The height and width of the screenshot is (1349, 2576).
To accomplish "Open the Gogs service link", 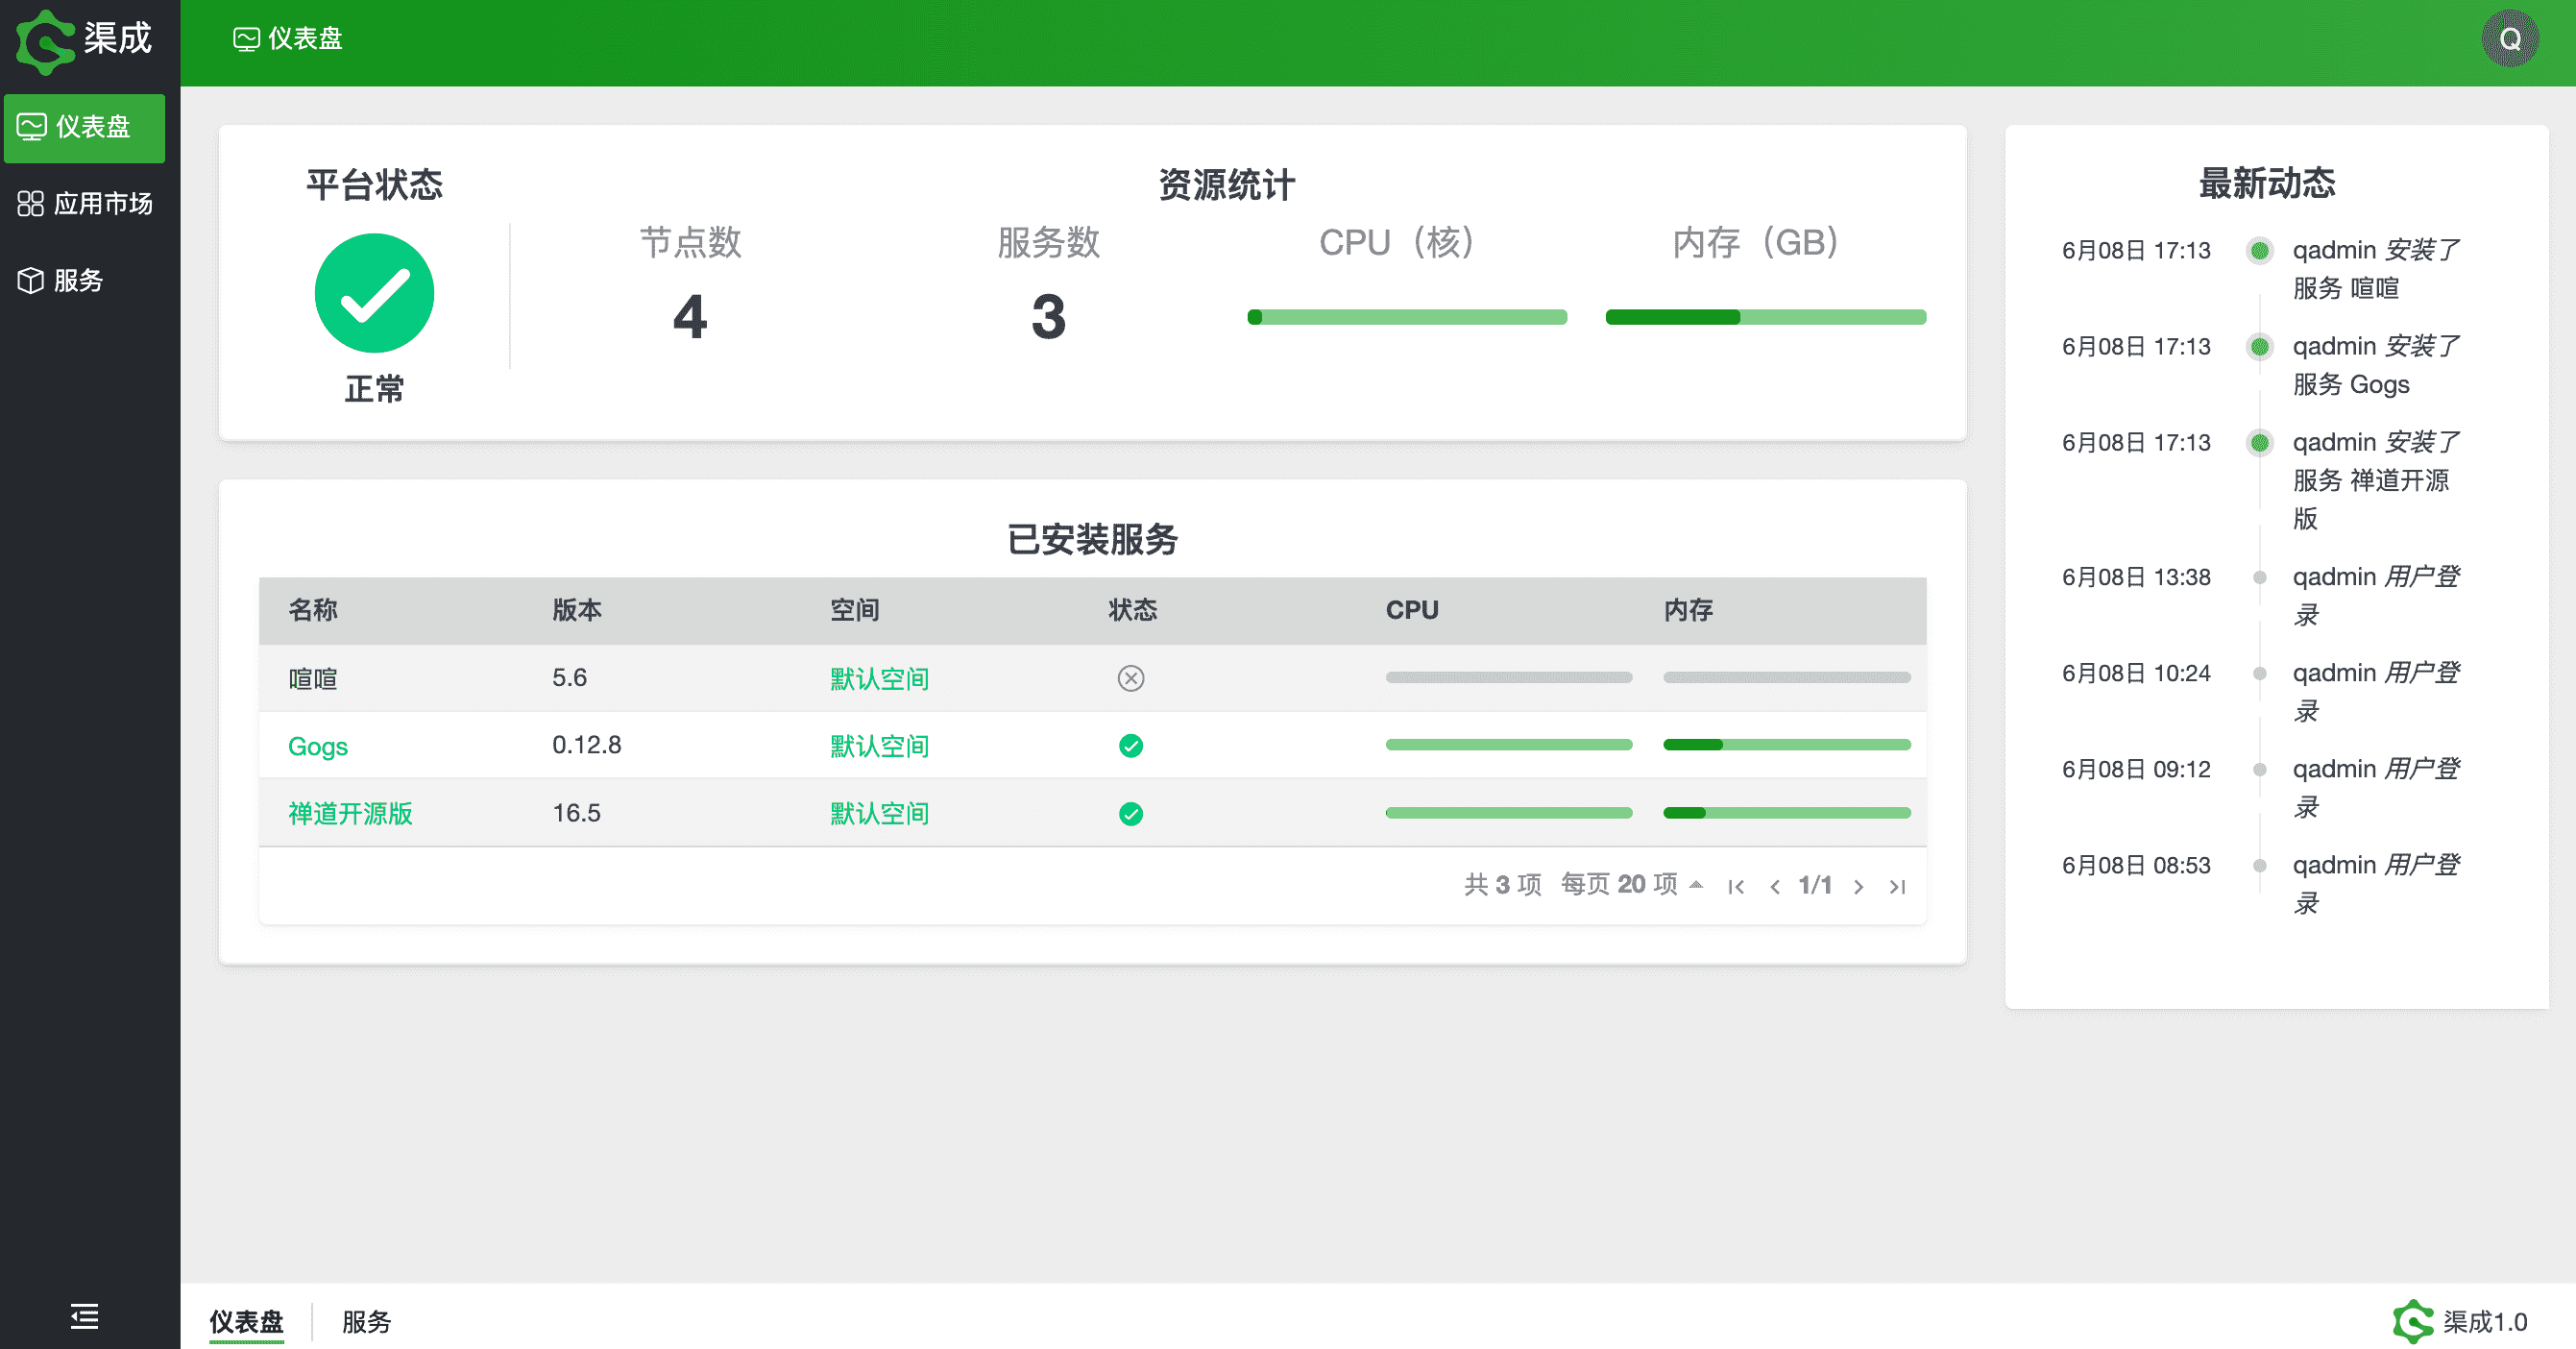I will pyautogui.click(x=317, y=746).
